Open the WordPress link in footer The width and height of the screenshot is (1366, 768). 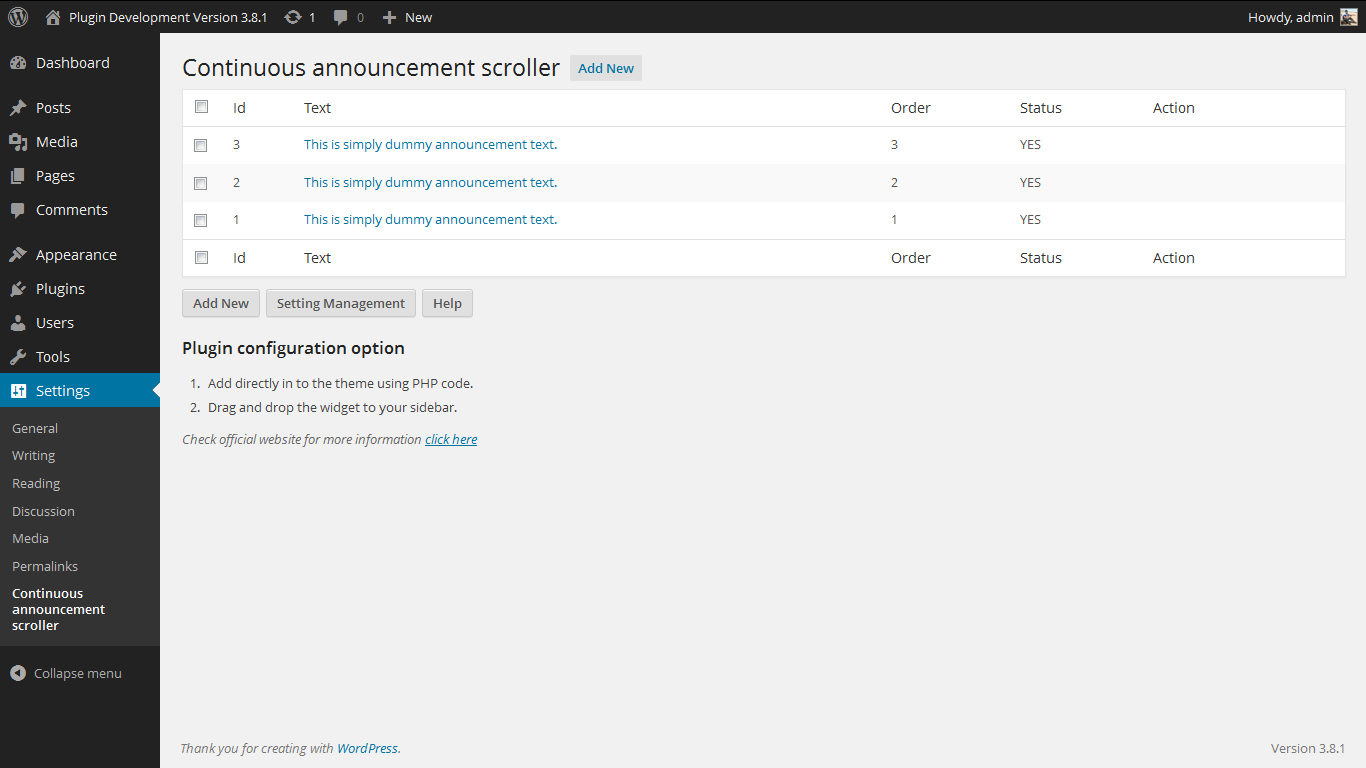point(367,748)
